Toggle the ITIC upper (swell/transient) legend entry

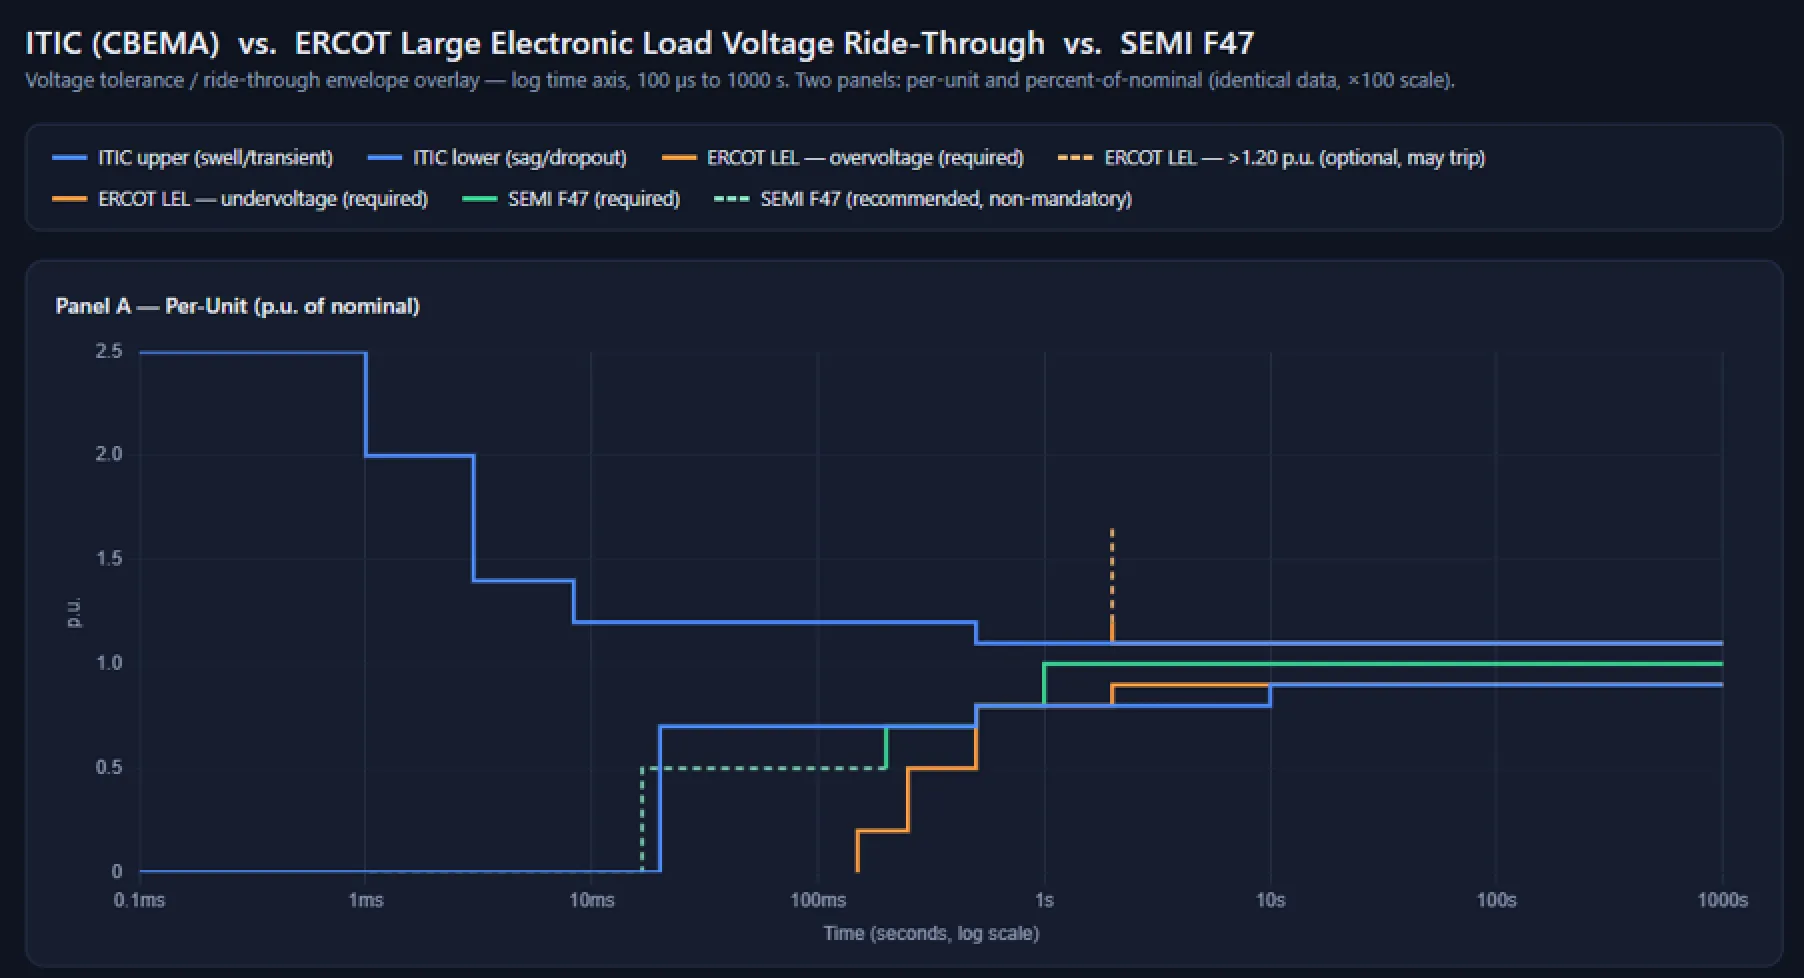(x=193, y=158)
